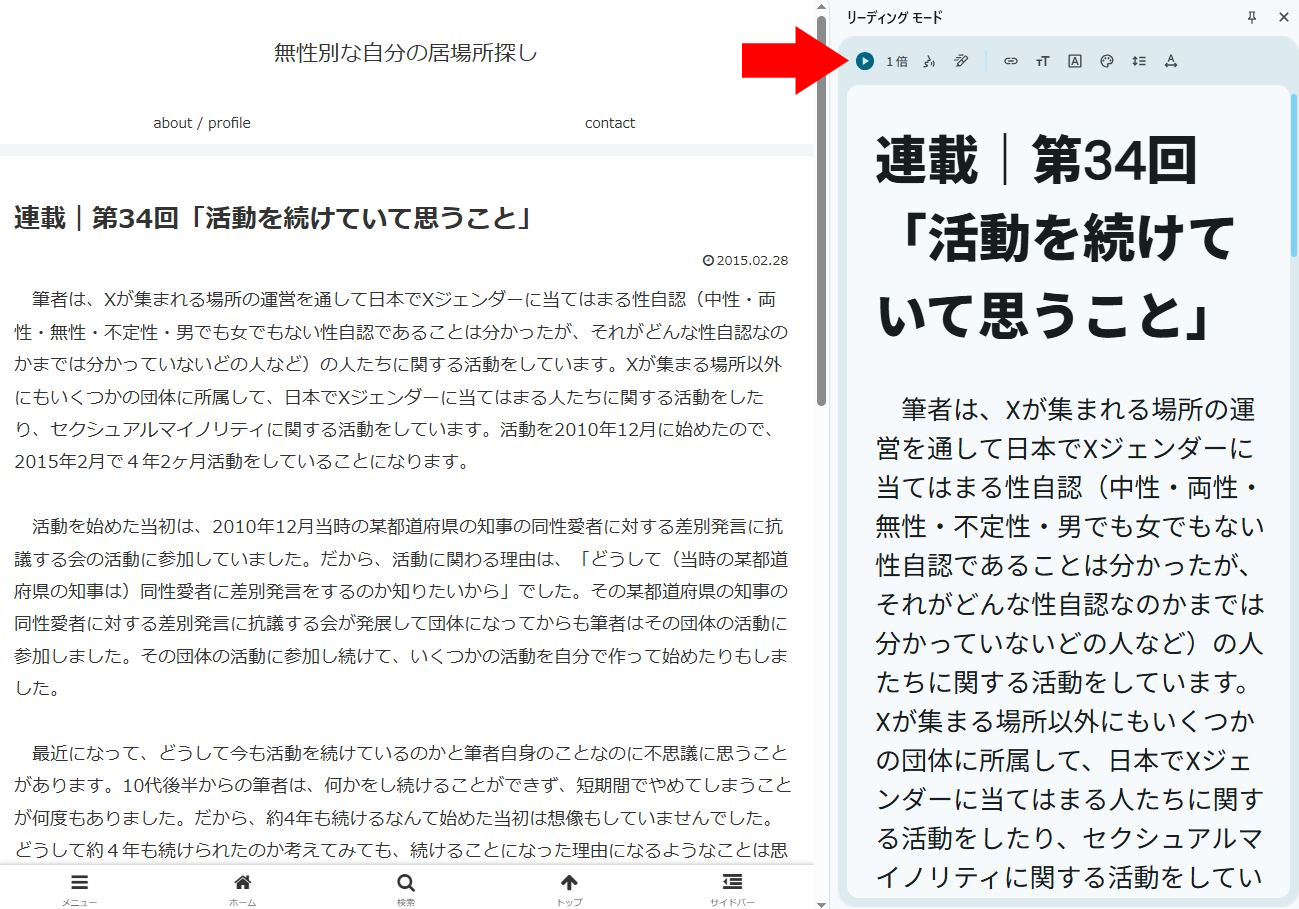Start read aloud with play button

click(865, 61)
